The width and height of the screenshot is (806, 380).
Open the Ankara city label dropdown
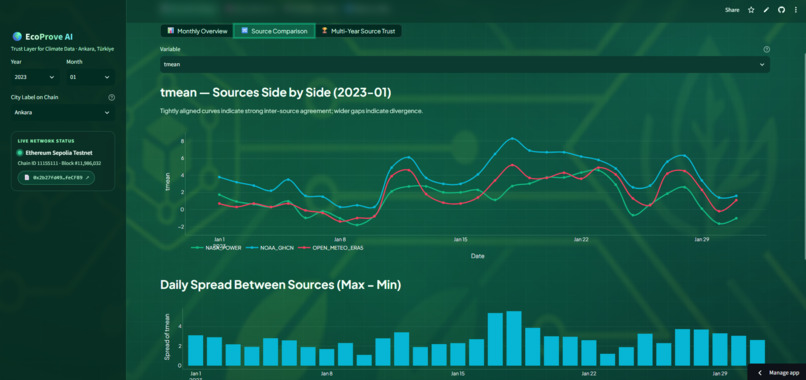tap(63, 113)
